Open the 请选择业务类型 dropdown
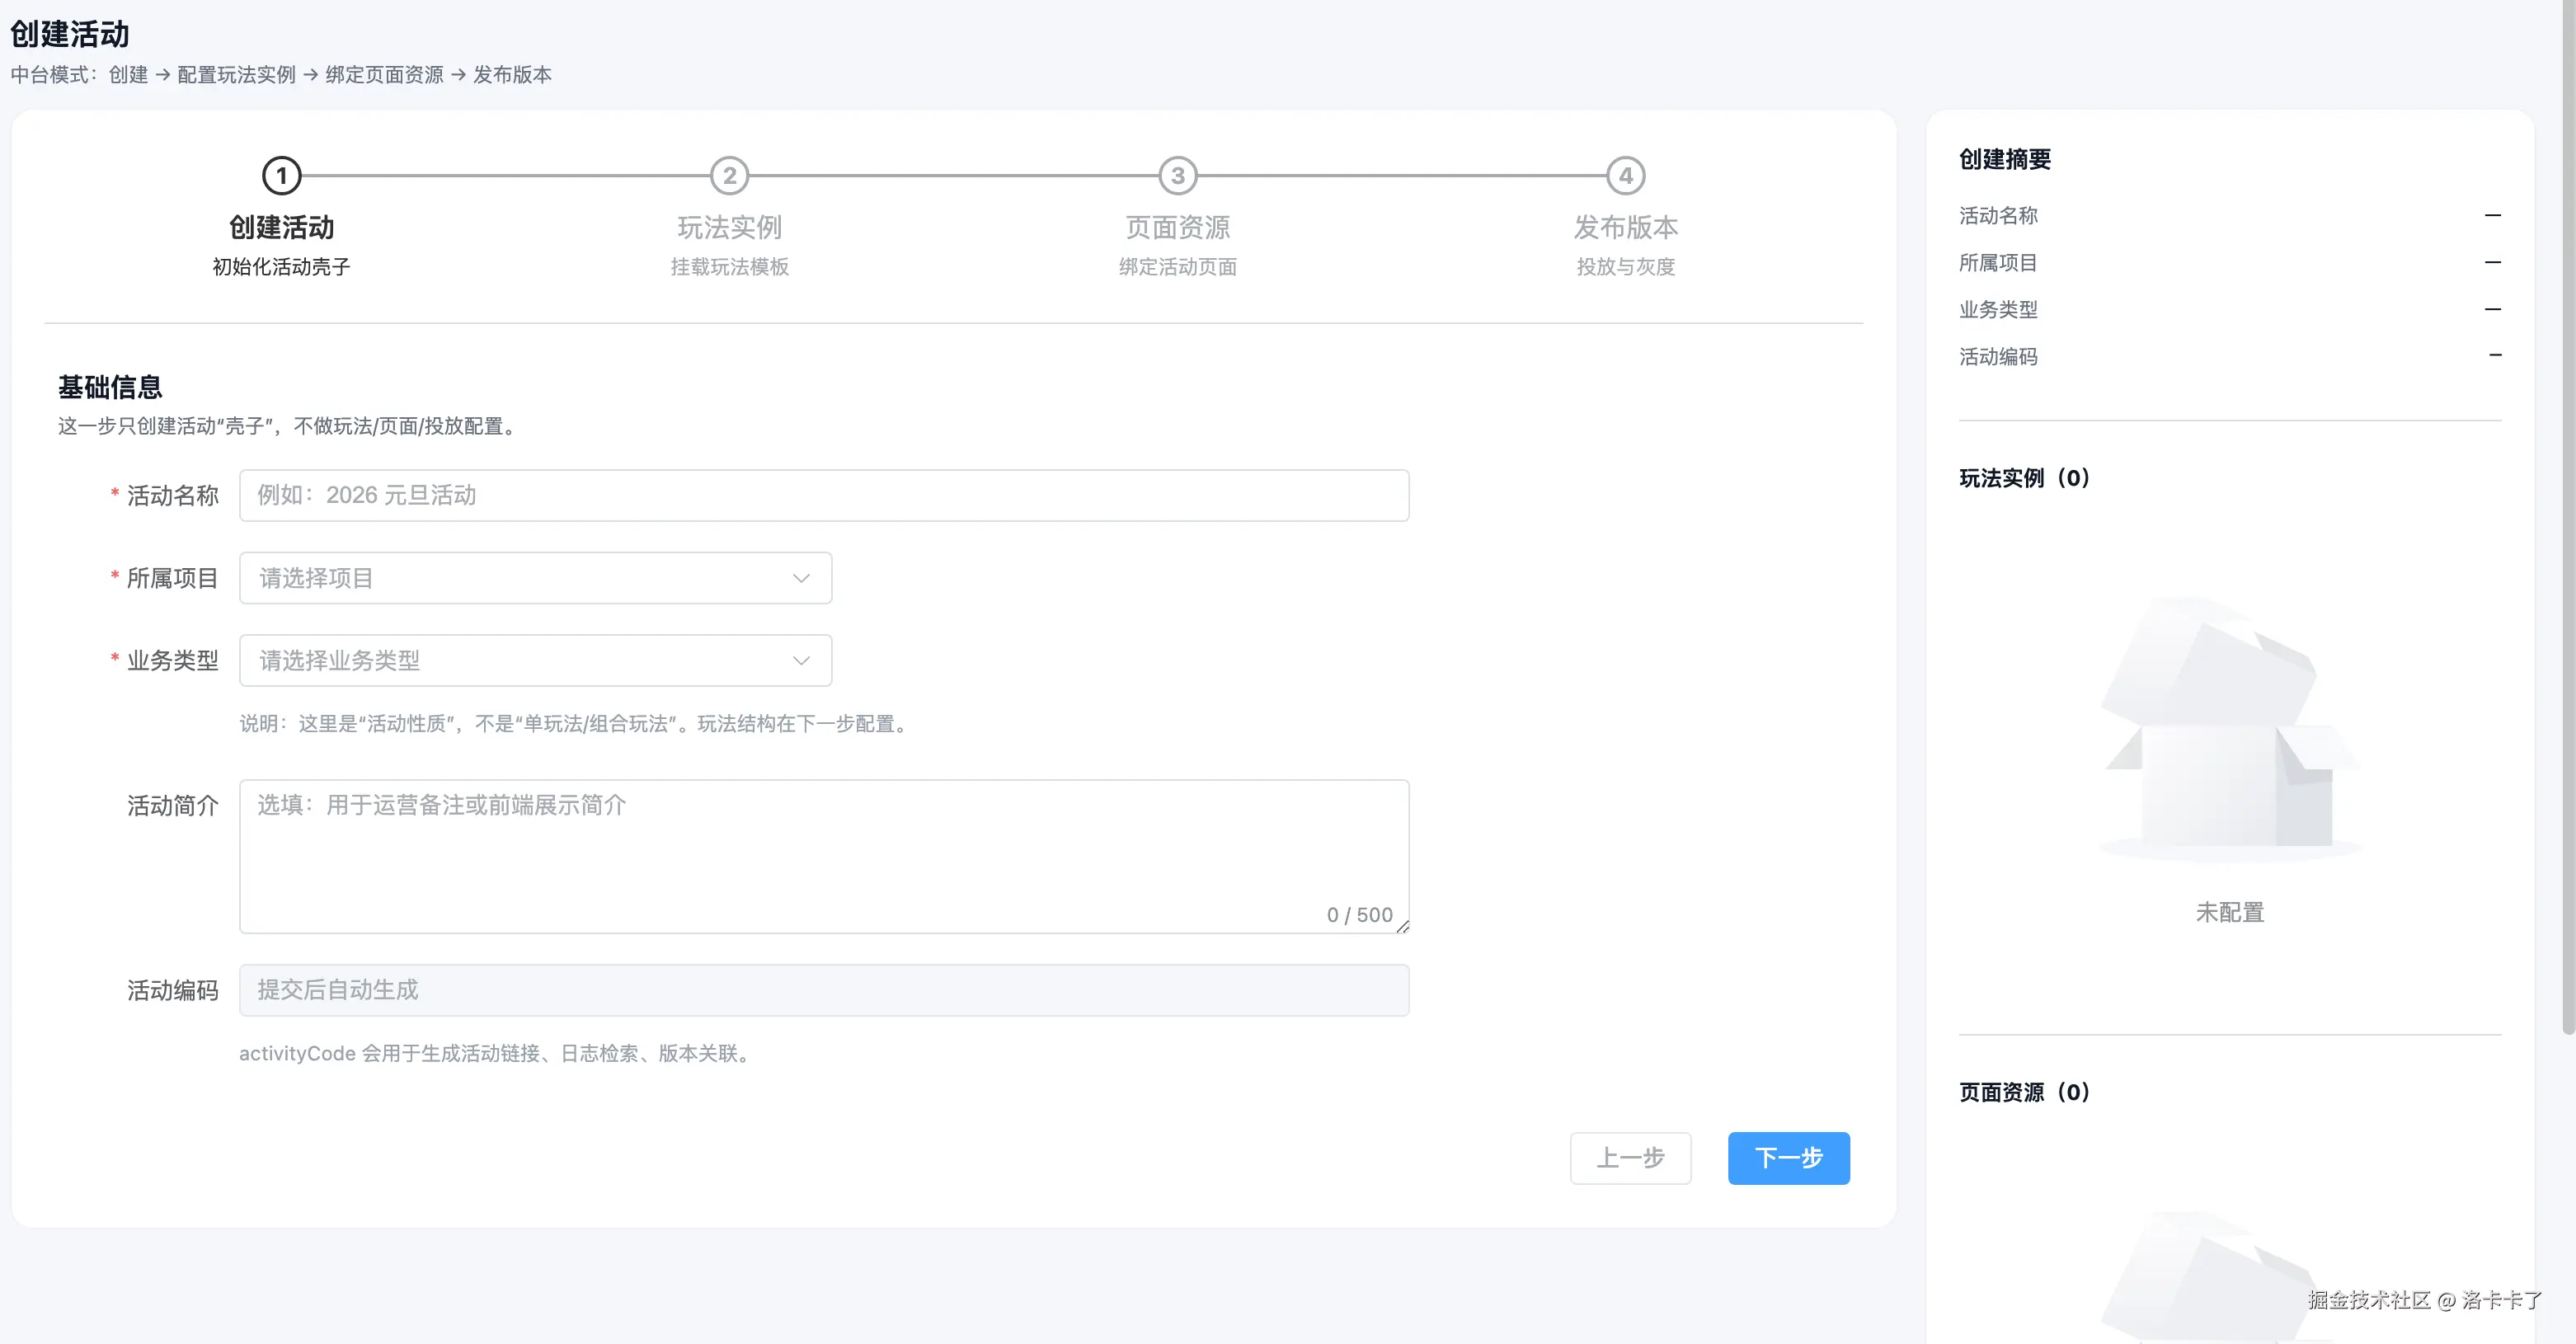The height and width of the screenshot is (1344, 2576). pos(520,660)
